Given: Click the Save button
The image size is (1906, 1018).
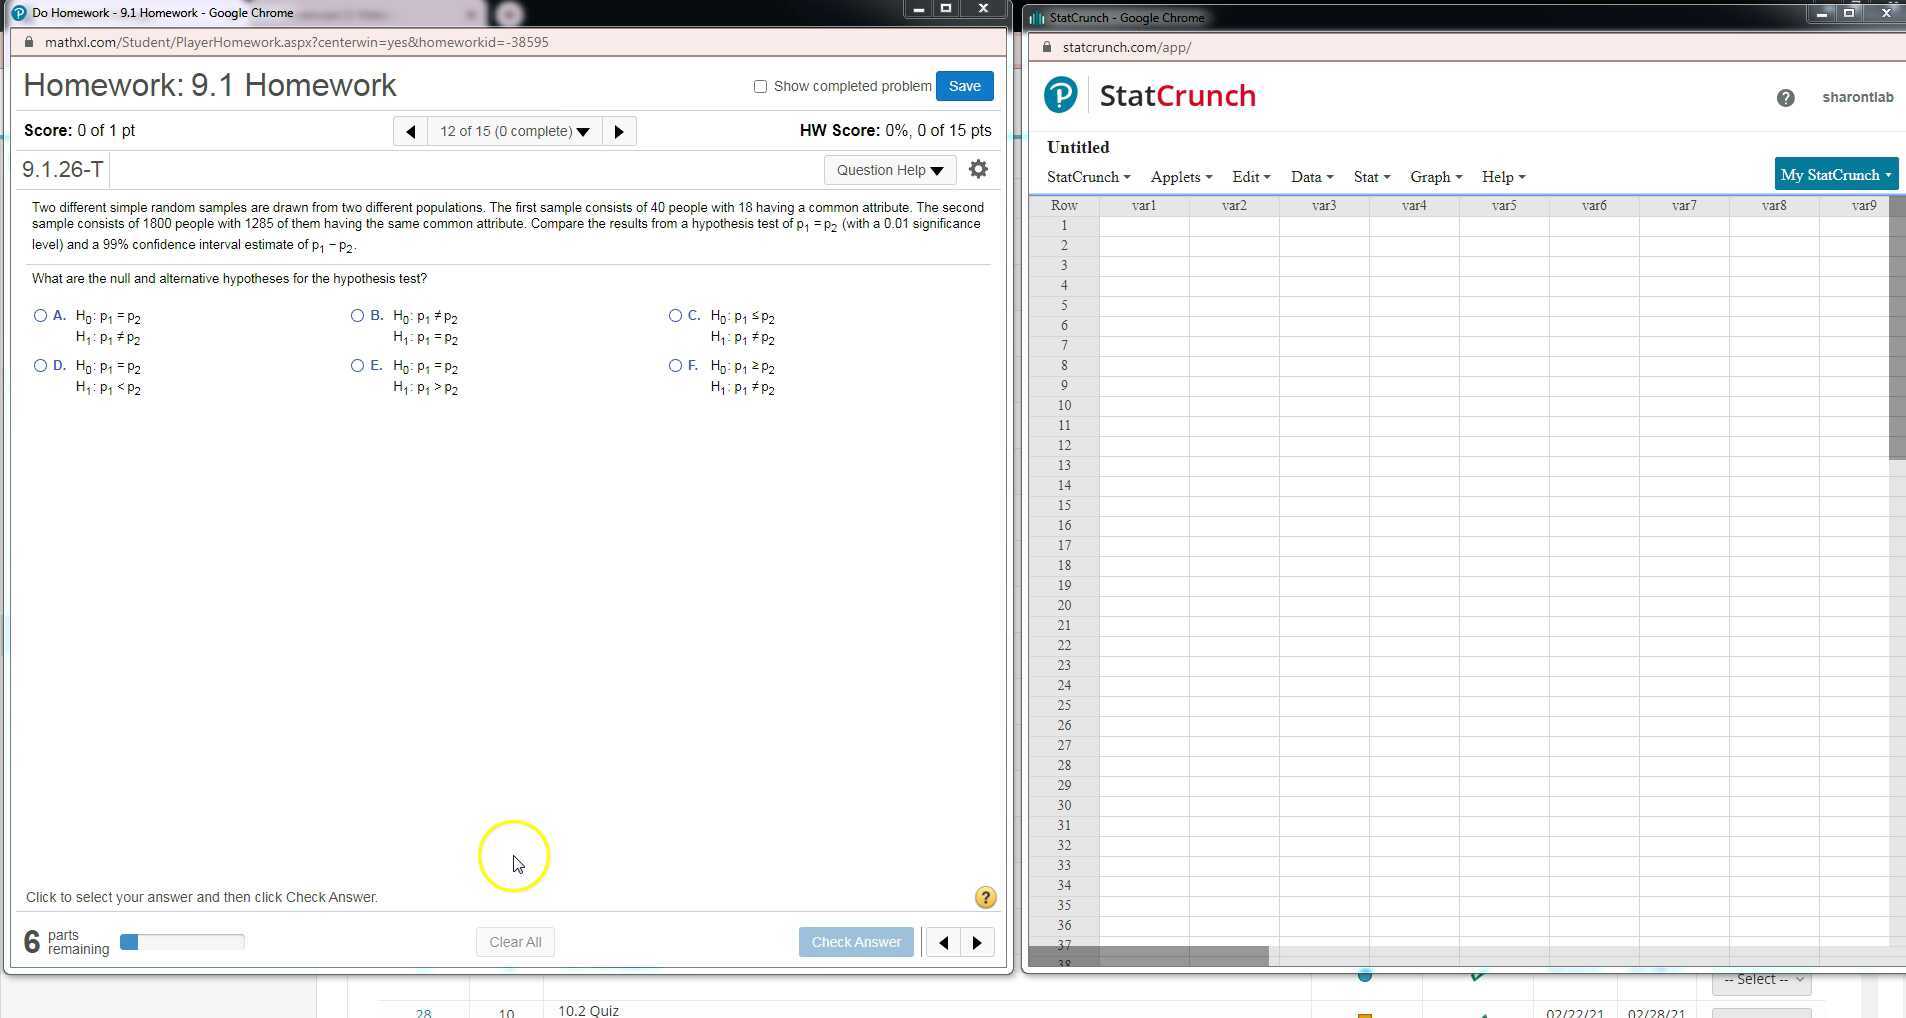Looking at the screenshot, I should (964, 86).
